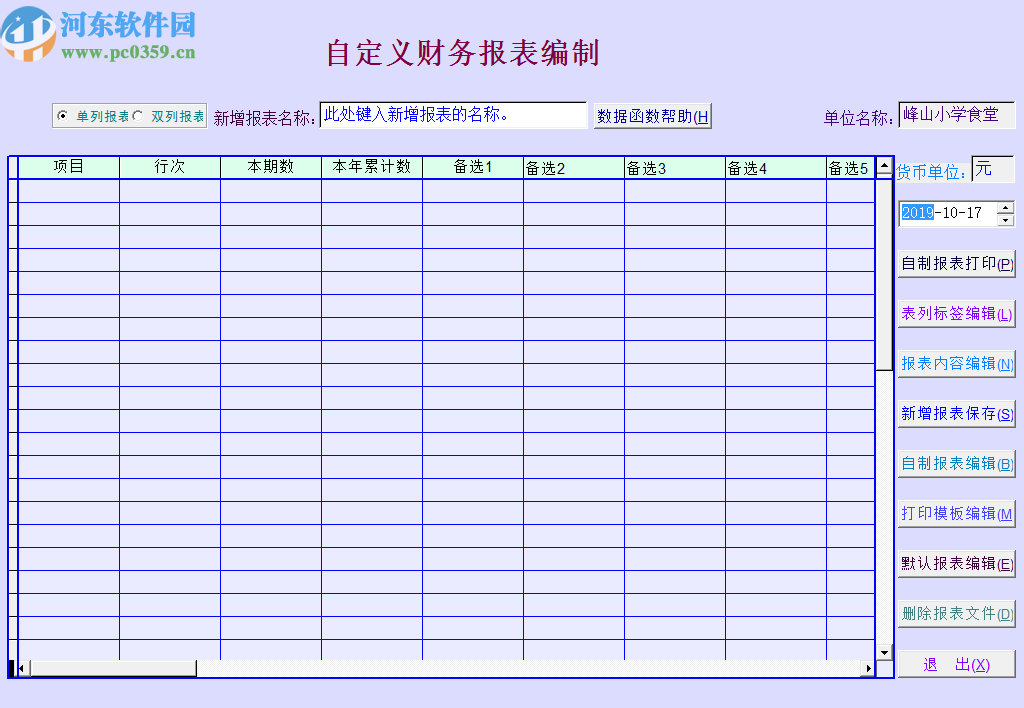Click the 货币单位 field showing 元
Image resolution: width=1024 pixels, height=708 pixels.
point(993,169)
